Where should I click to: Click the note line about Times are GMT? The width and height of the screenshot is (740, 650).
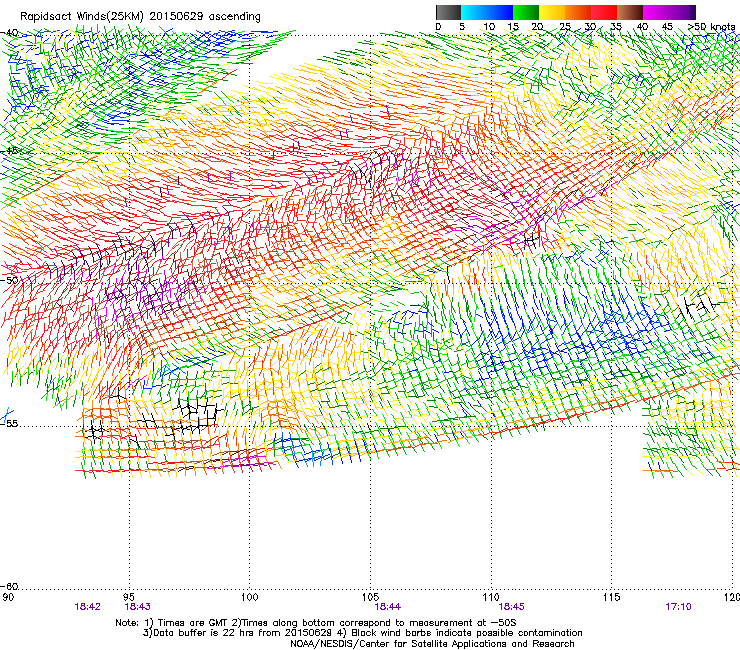[x=315, y=623]
